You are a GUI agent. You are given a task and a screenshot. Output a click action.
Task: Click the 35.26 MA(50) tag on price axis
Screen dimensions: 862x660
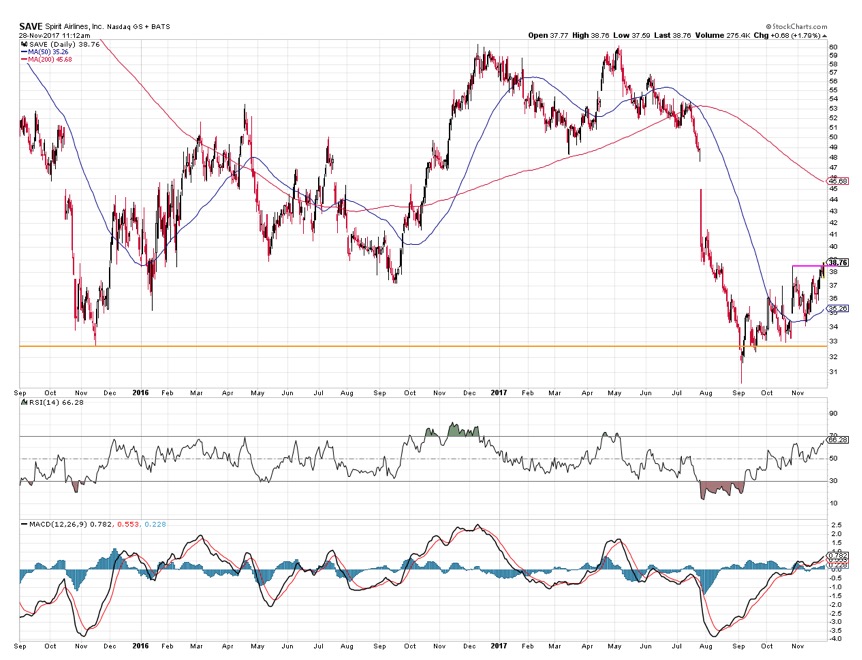point(838,309)
